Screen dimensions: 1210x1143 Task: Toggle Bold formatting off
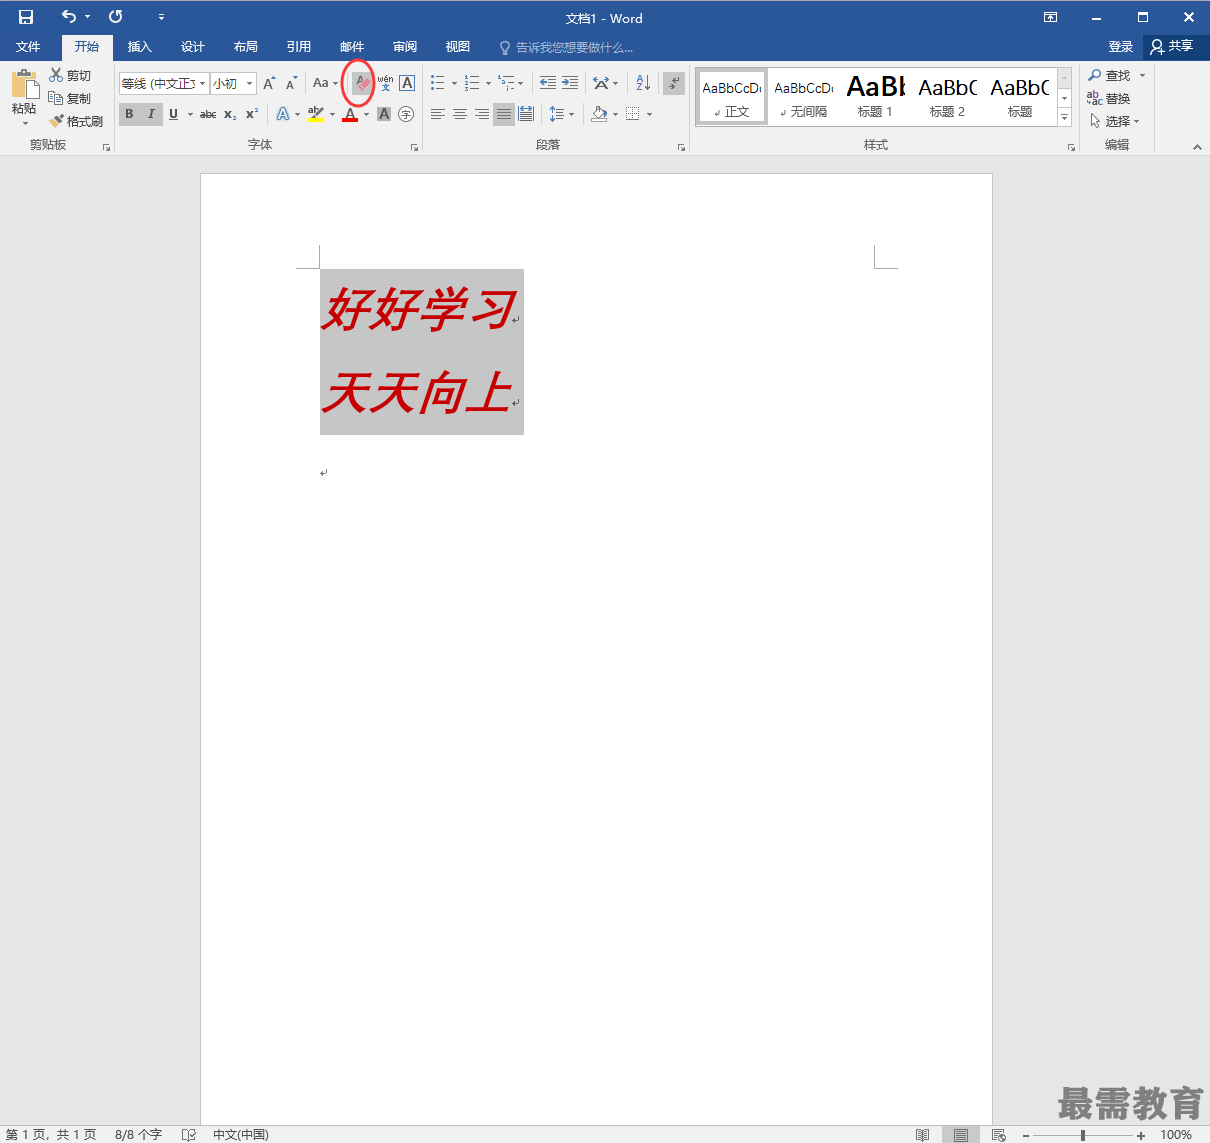[x=129, y=114]
